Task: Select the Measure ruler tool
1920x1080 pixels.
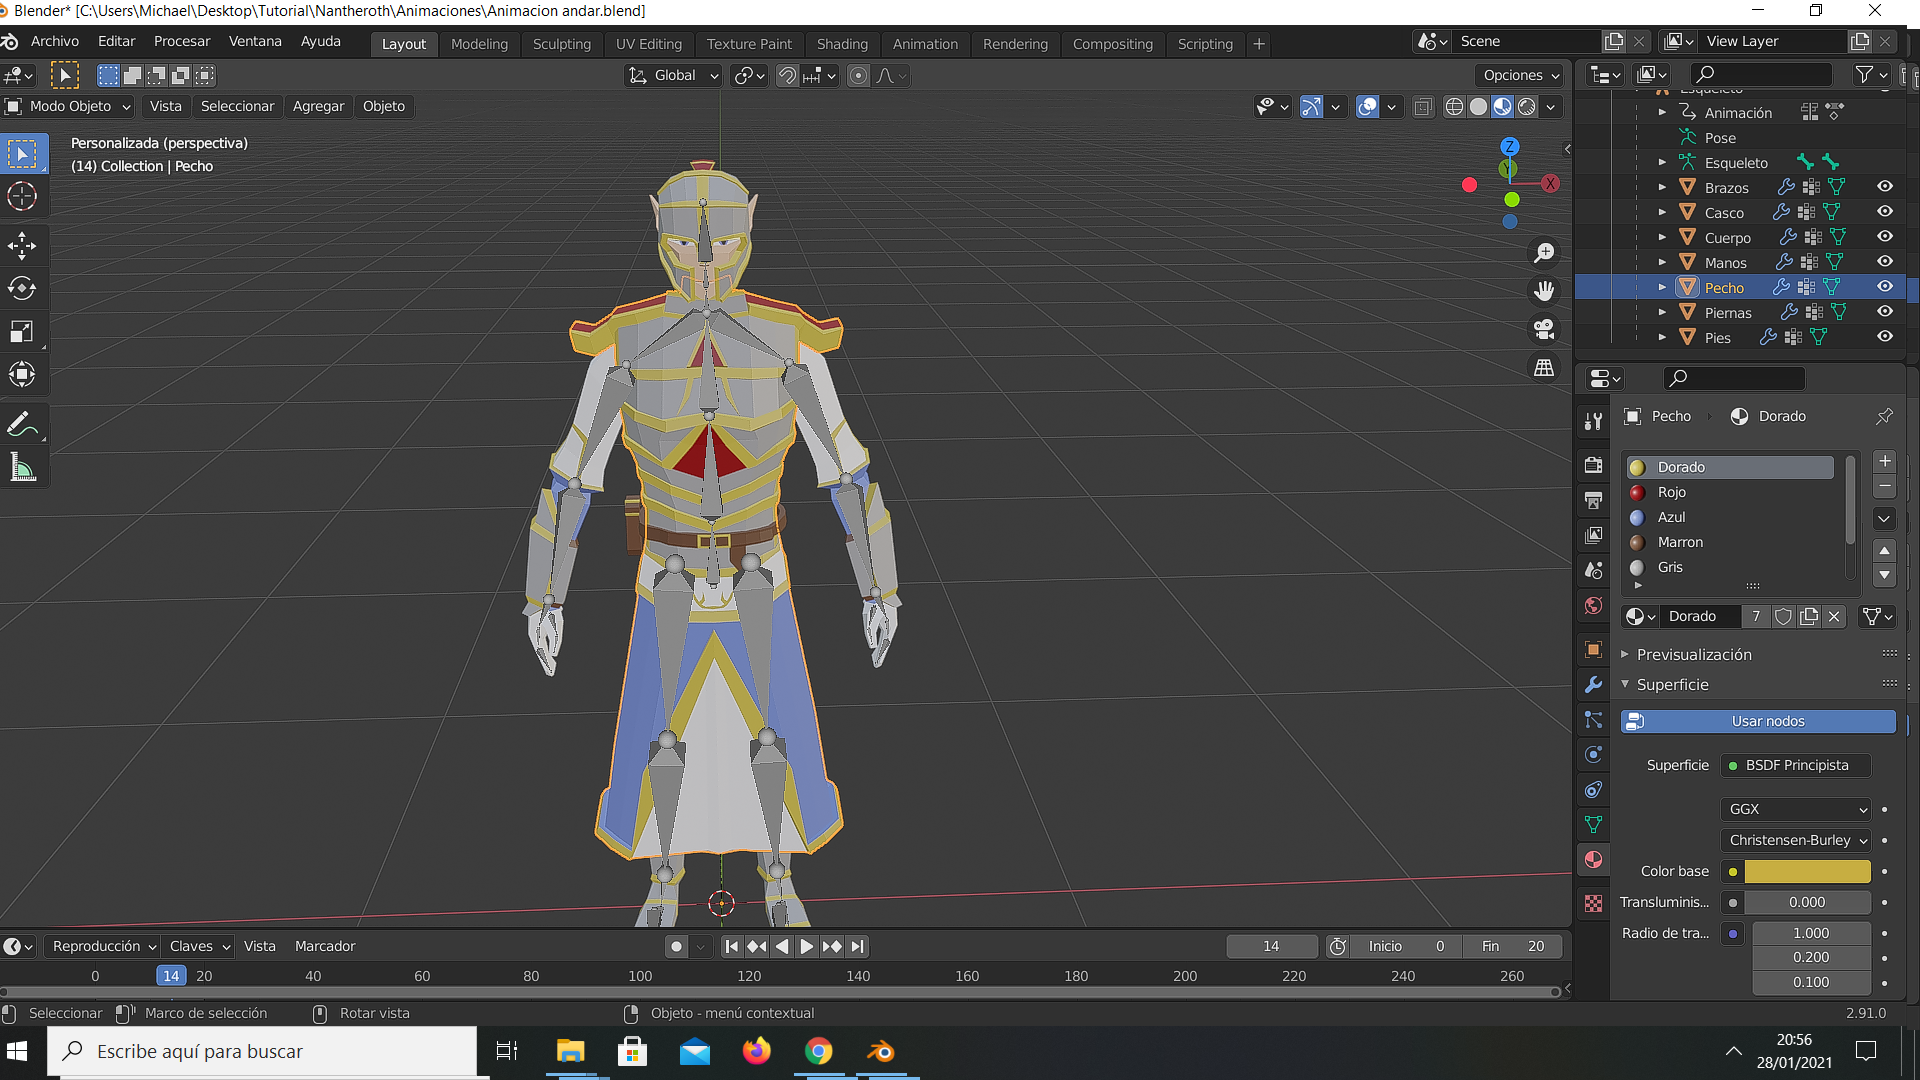Action: [x=22, y=467]
